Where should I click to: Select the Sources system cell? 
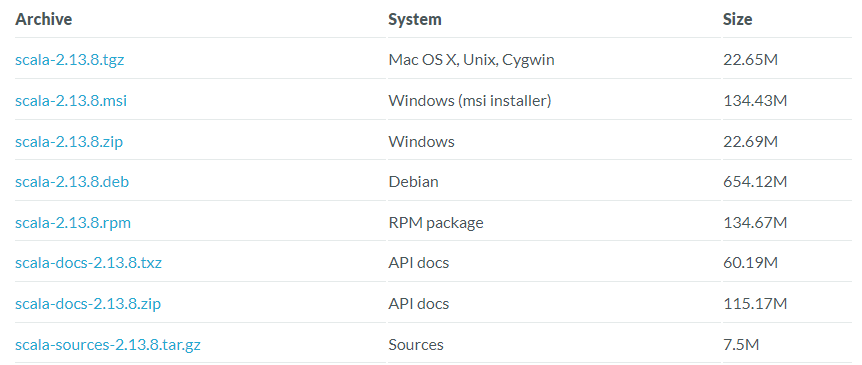tap(416, 345)
